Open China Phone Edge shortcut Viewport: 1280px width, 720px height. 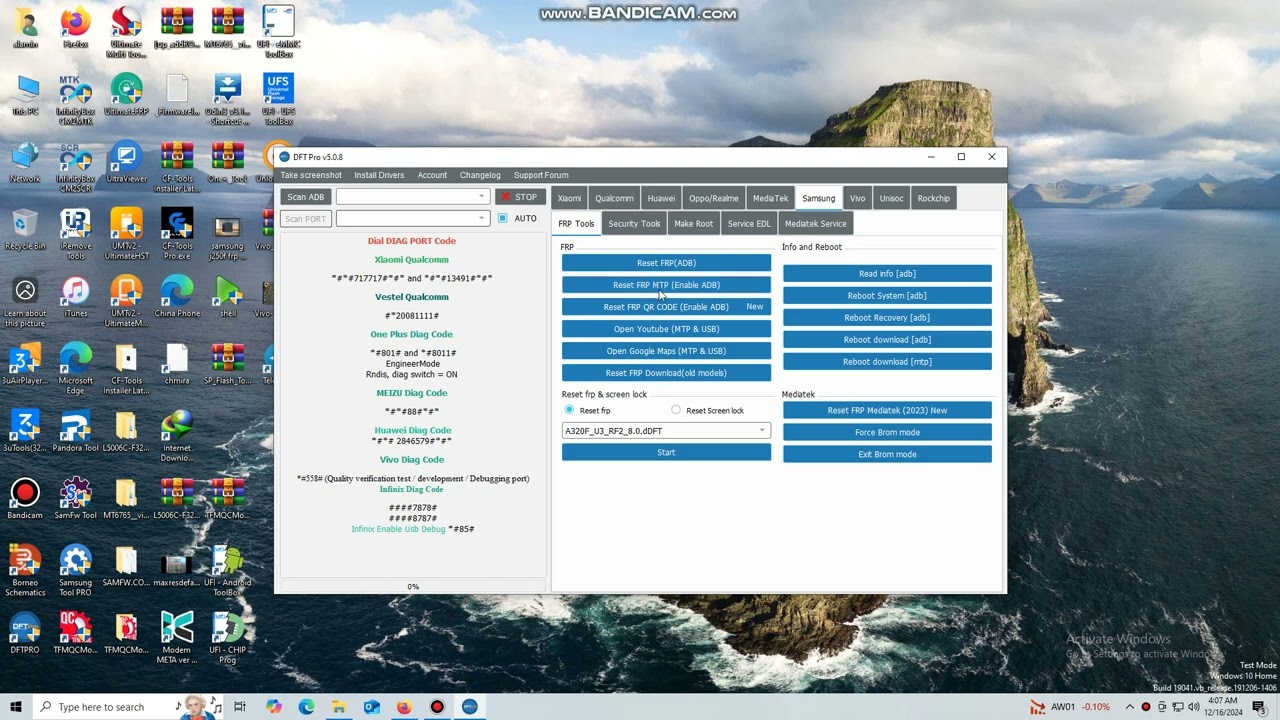point(177,297)
